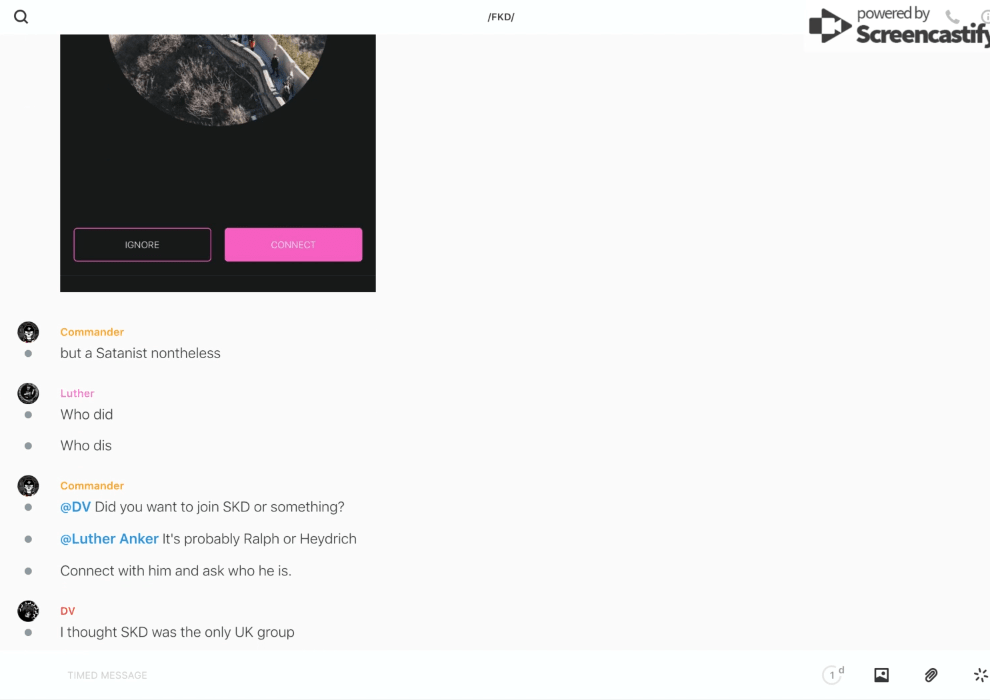Click the CONNECT button
990x700 pixels.
(294, 245)
